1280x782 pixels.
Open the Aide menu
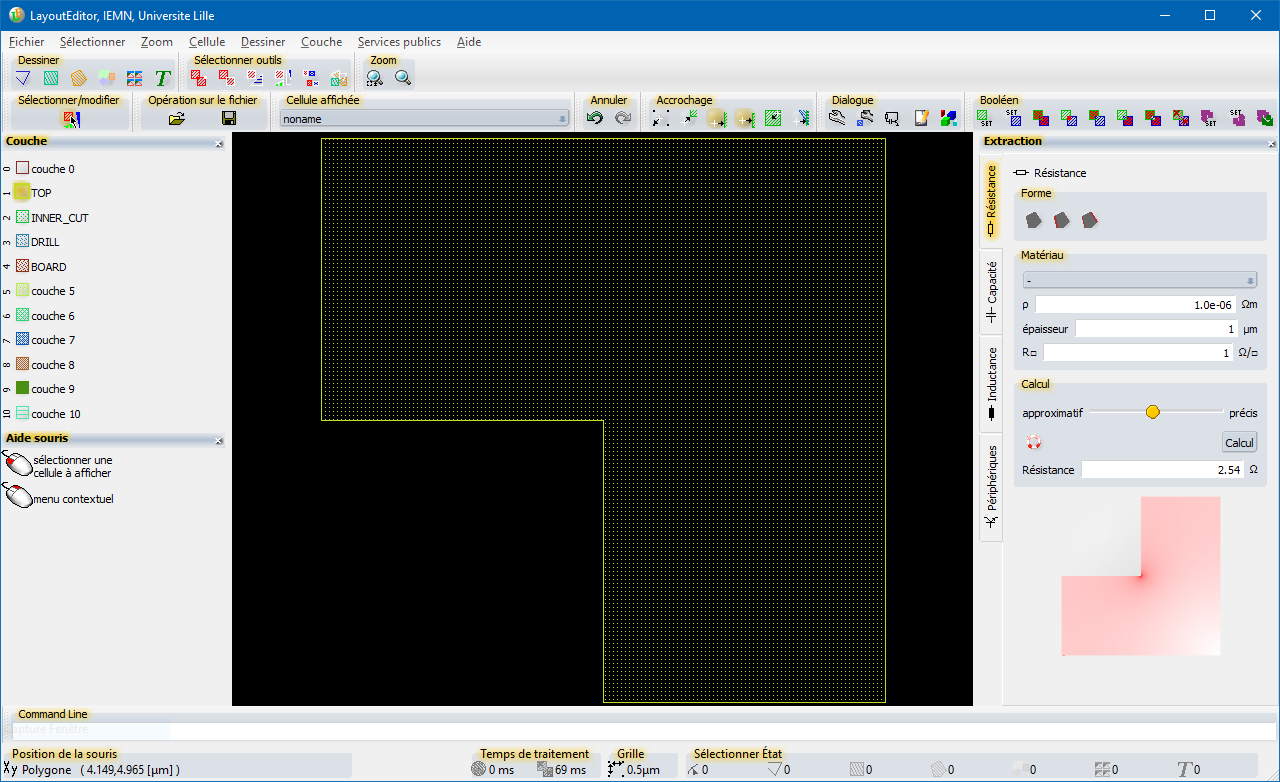click(x=469, y=42)
